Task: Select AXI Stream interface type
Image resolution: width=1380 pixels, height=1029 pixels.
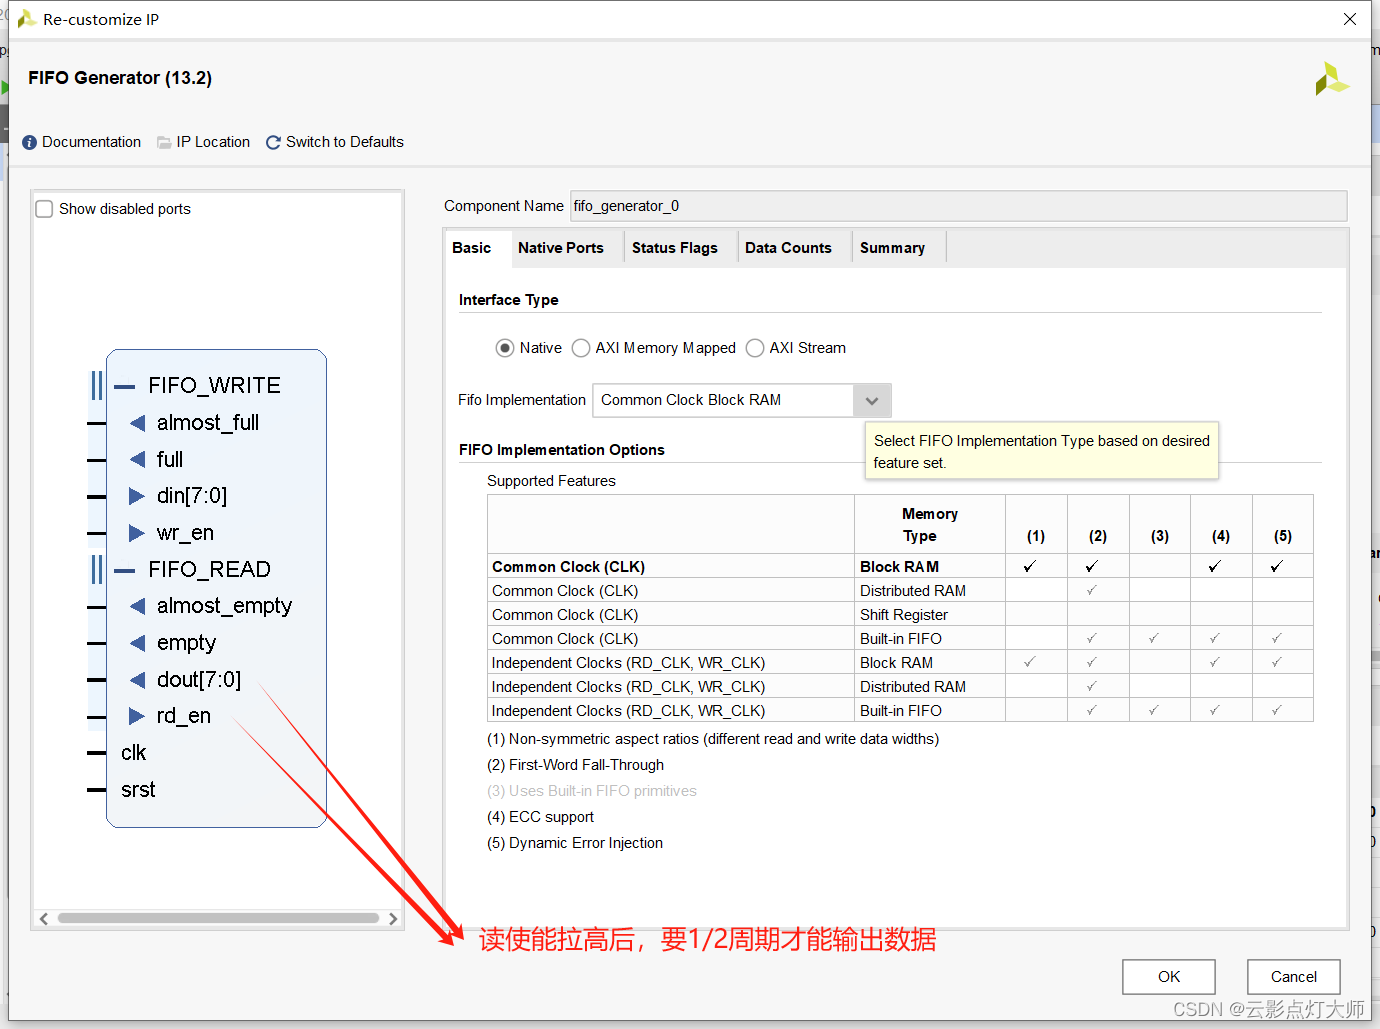Action: click(x=755, y=348)
